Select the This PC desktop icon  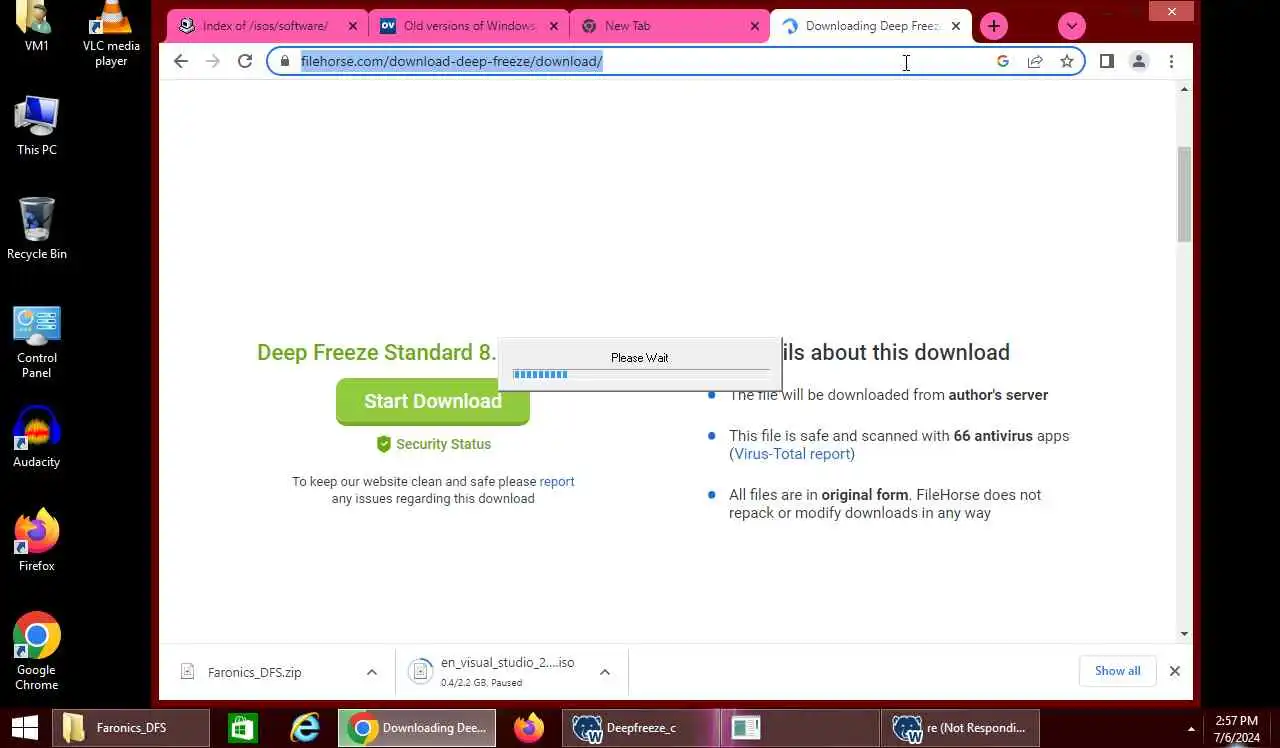[37, 126]
